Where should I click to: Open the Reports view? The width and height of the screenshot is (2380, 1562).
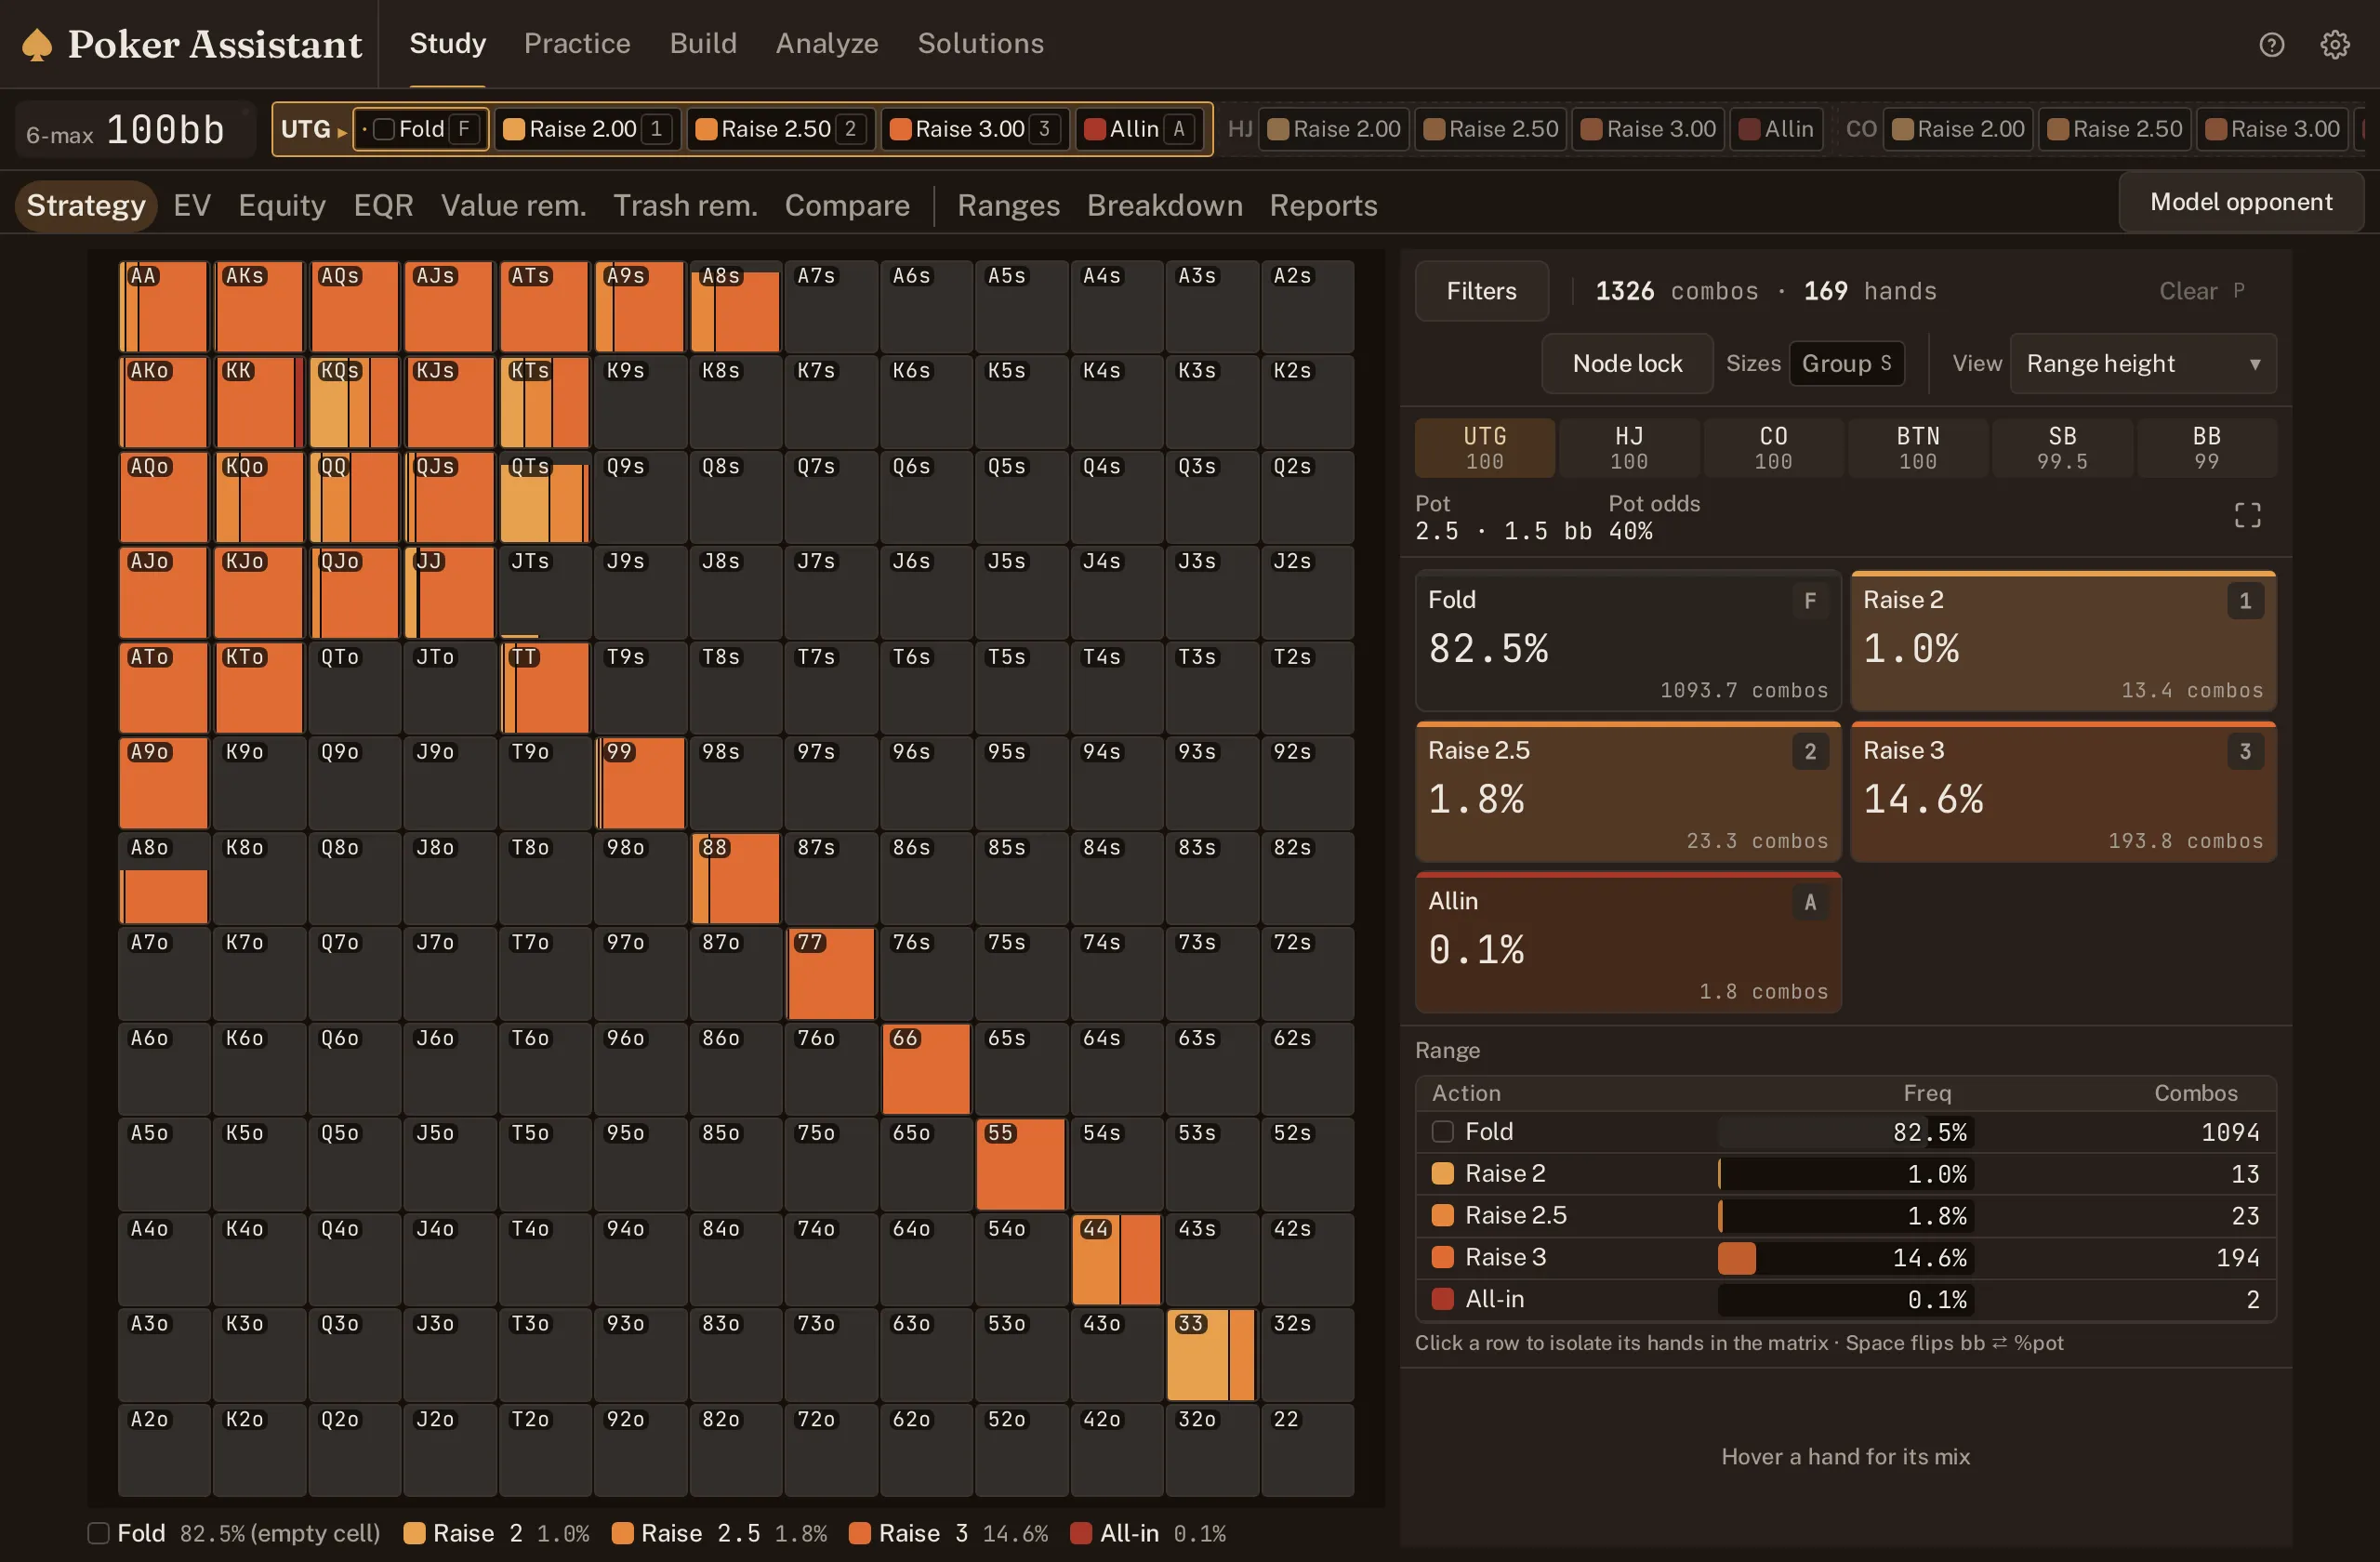coord(1323,205)
